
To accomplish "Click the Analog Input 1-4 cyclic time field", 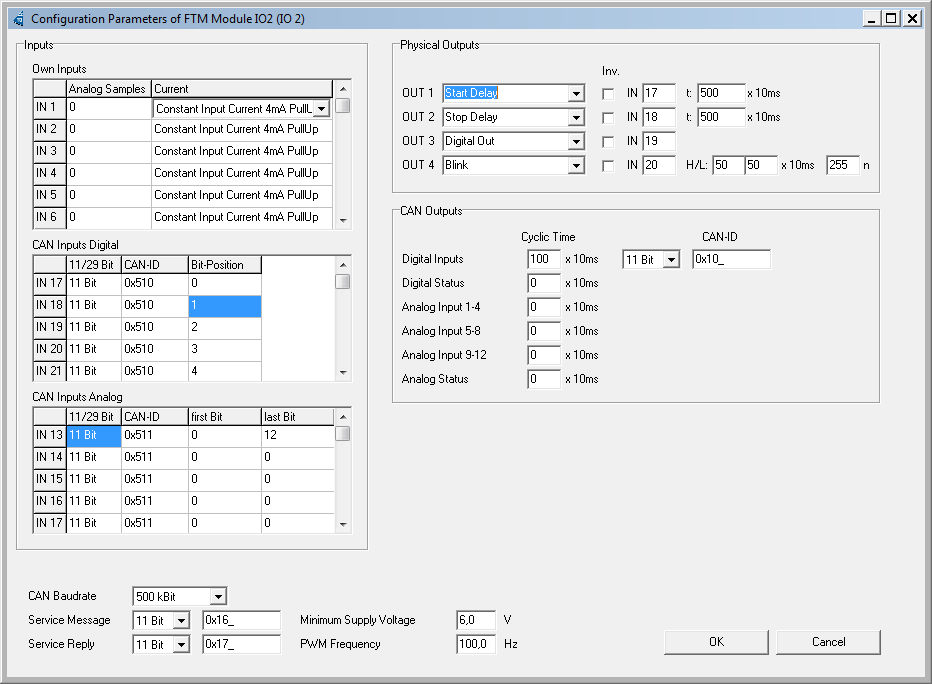I will [544, 307].
